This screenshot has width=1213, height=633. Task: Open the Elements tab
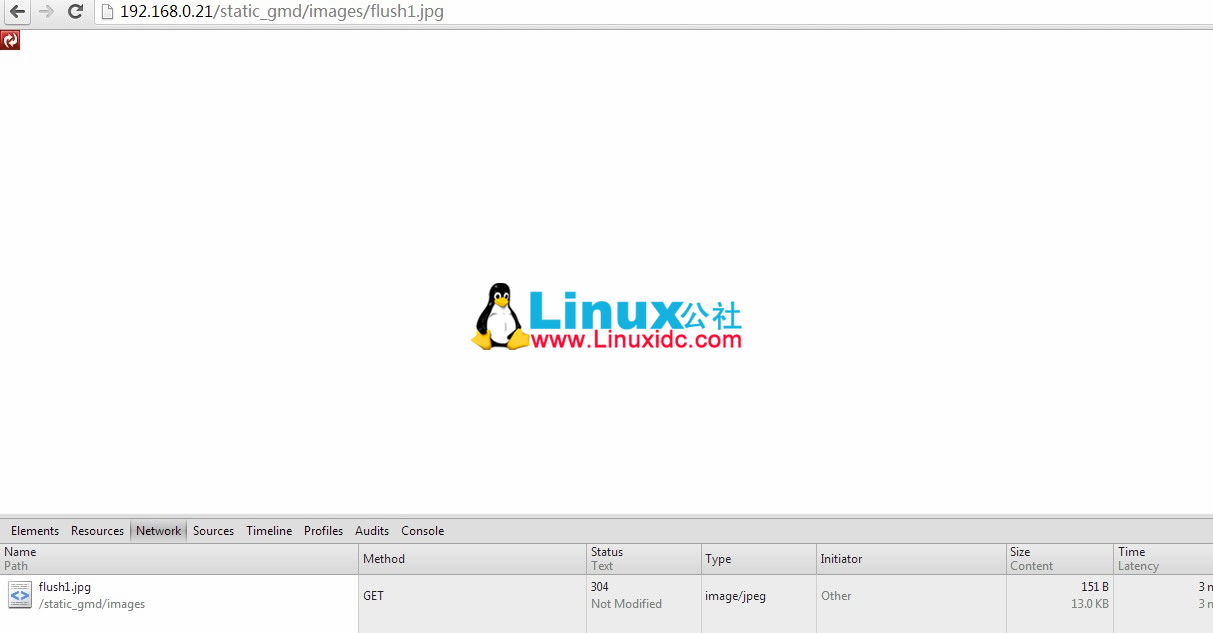tap(35, 531)
